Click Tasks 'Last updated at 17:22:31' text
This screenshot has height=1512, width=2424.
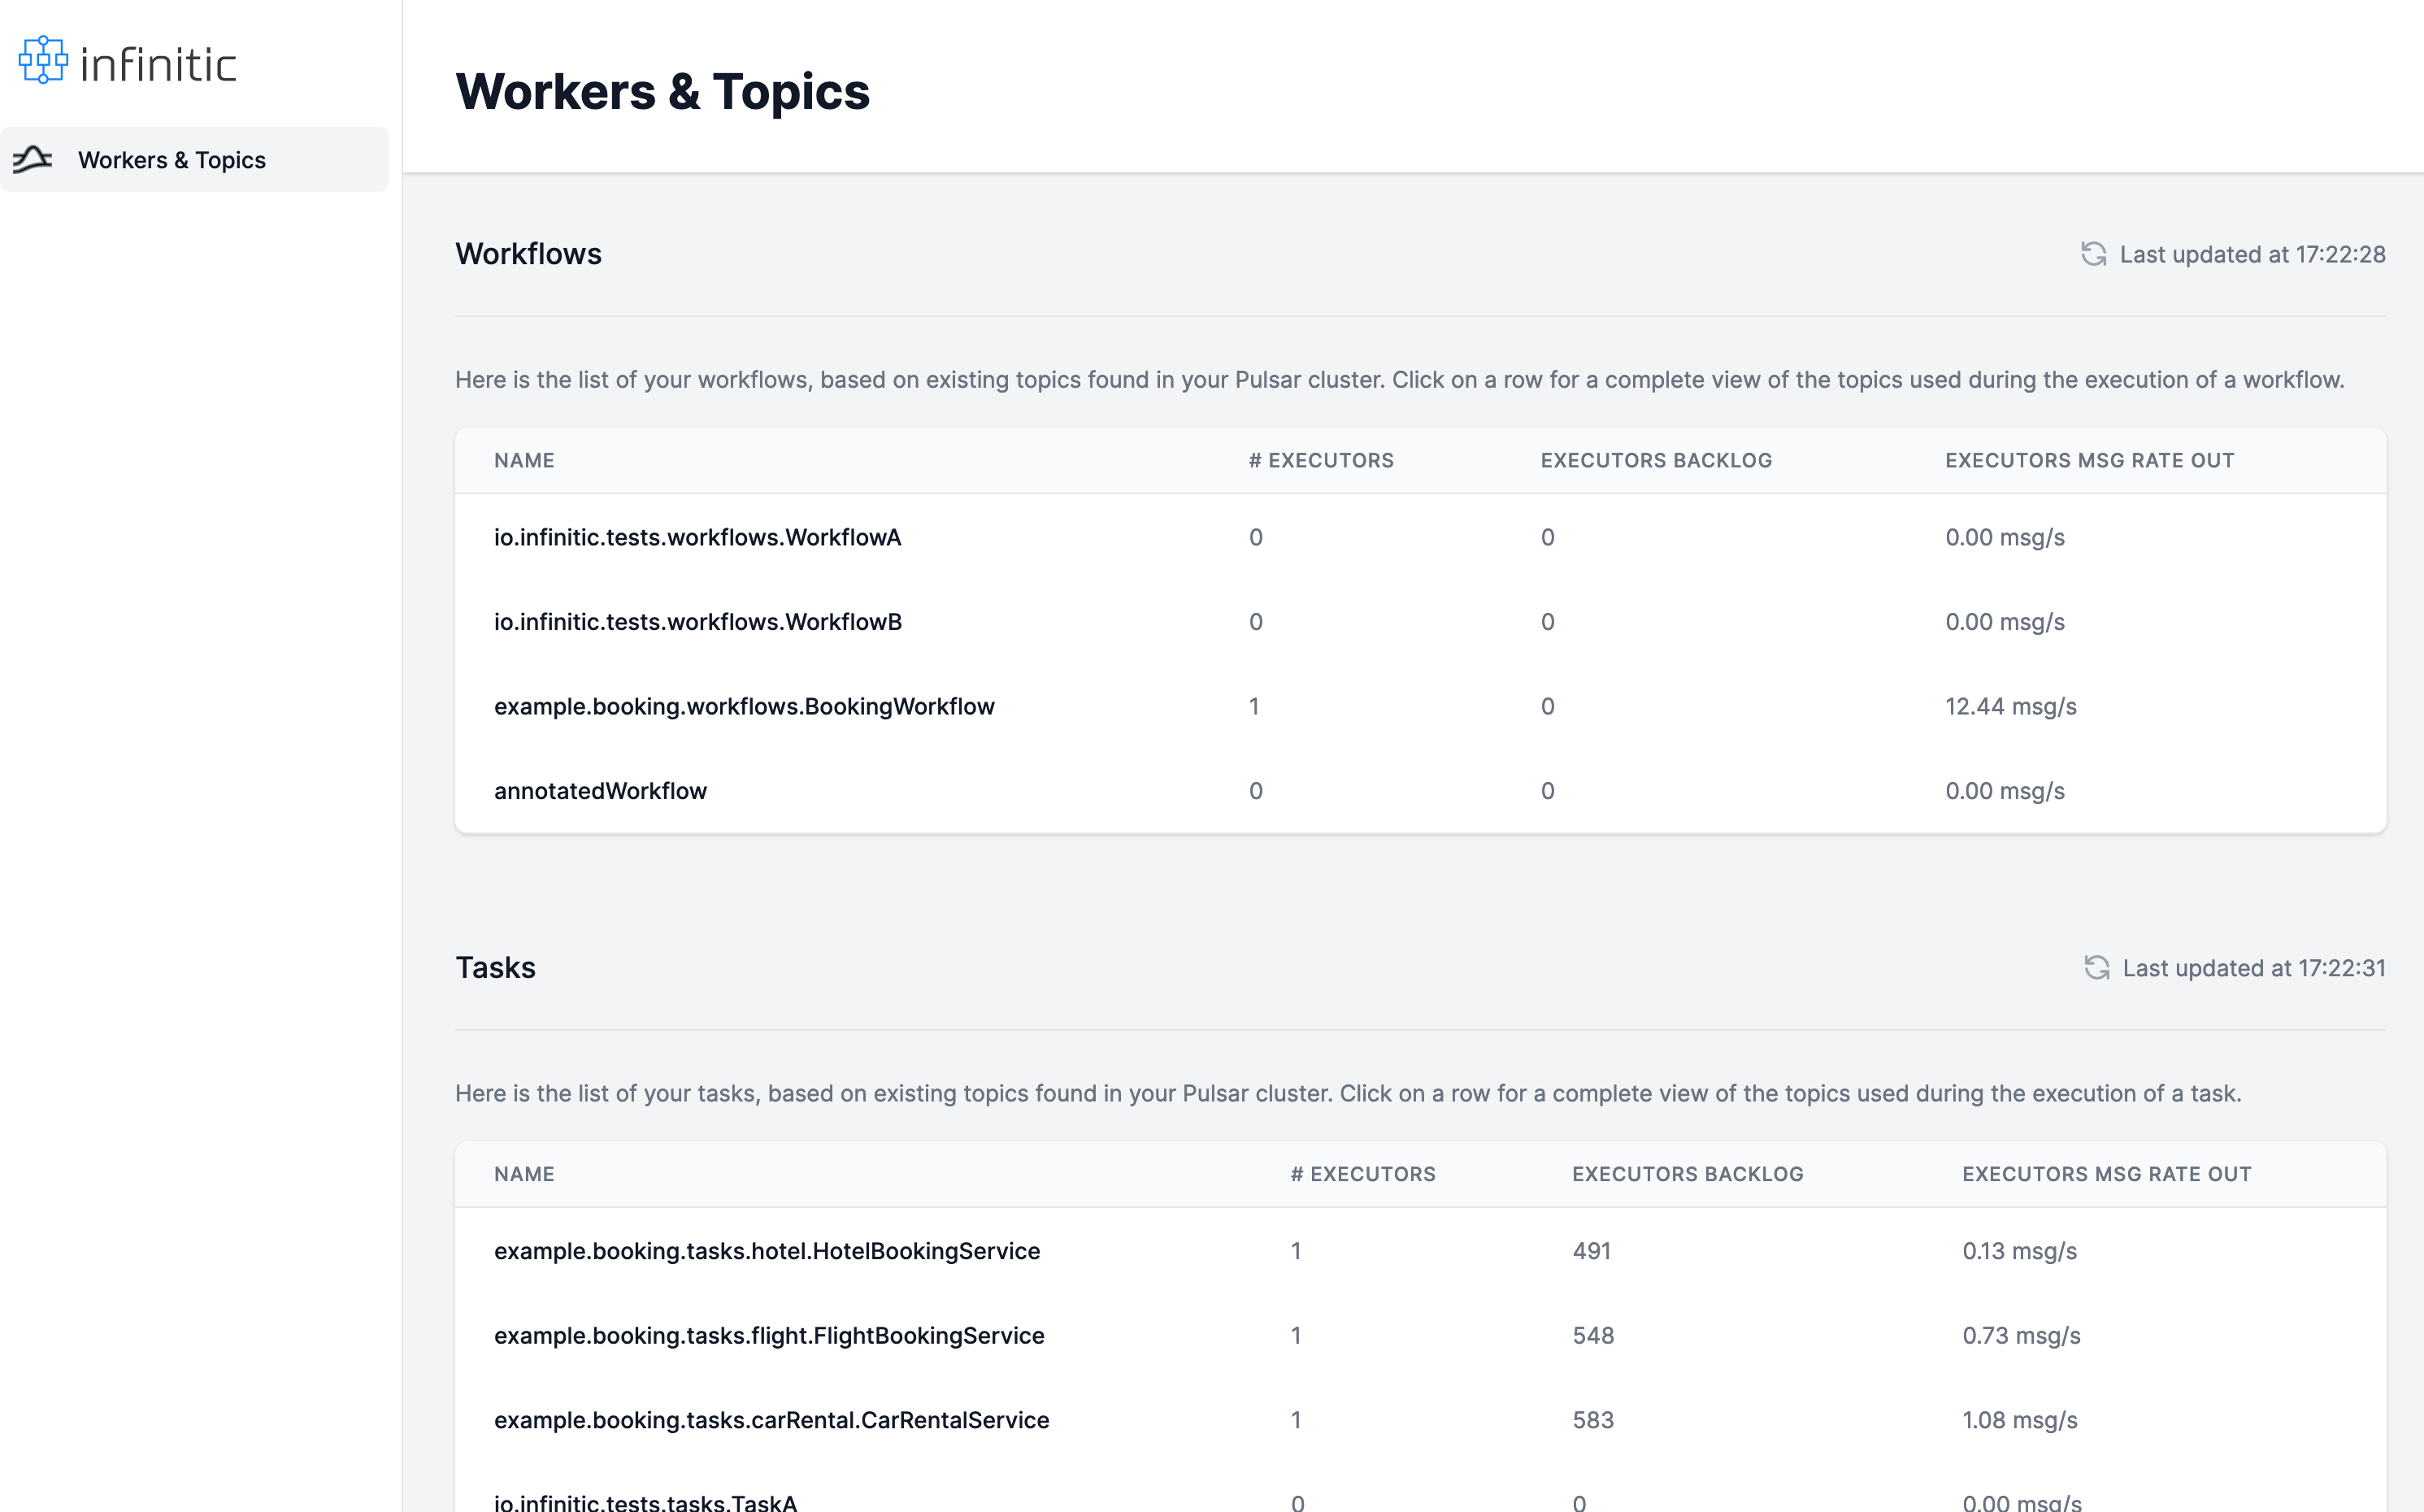2253,967
